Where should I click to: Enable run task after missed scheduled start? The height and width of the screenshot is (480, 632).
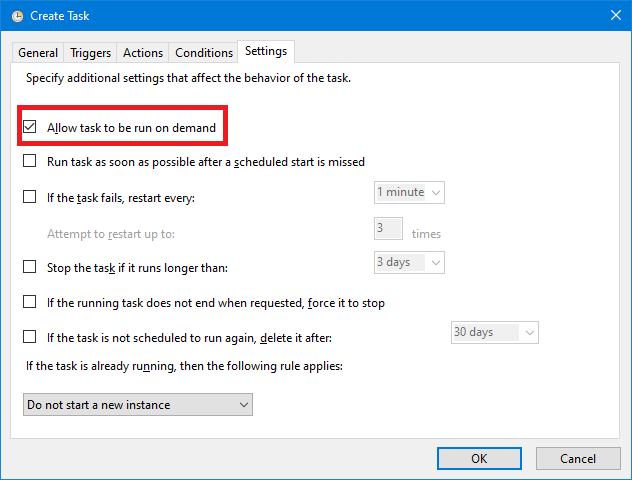coord(29,161)
